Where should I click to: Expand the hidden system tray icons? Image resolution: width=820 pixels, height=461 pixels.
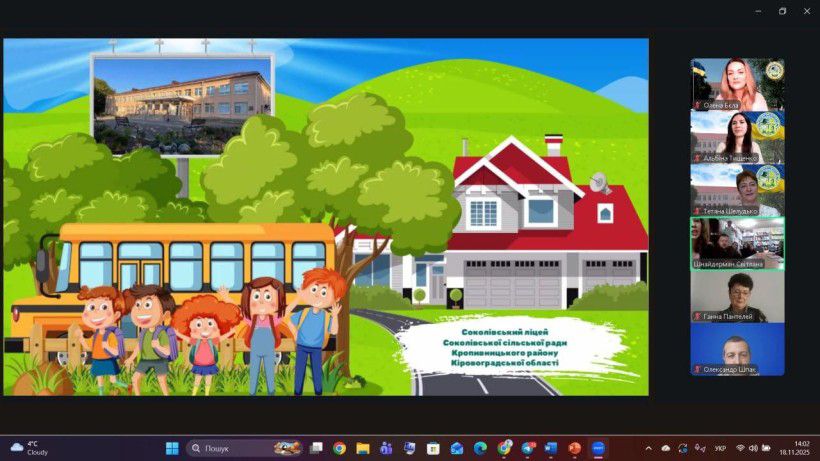point(648,448)
